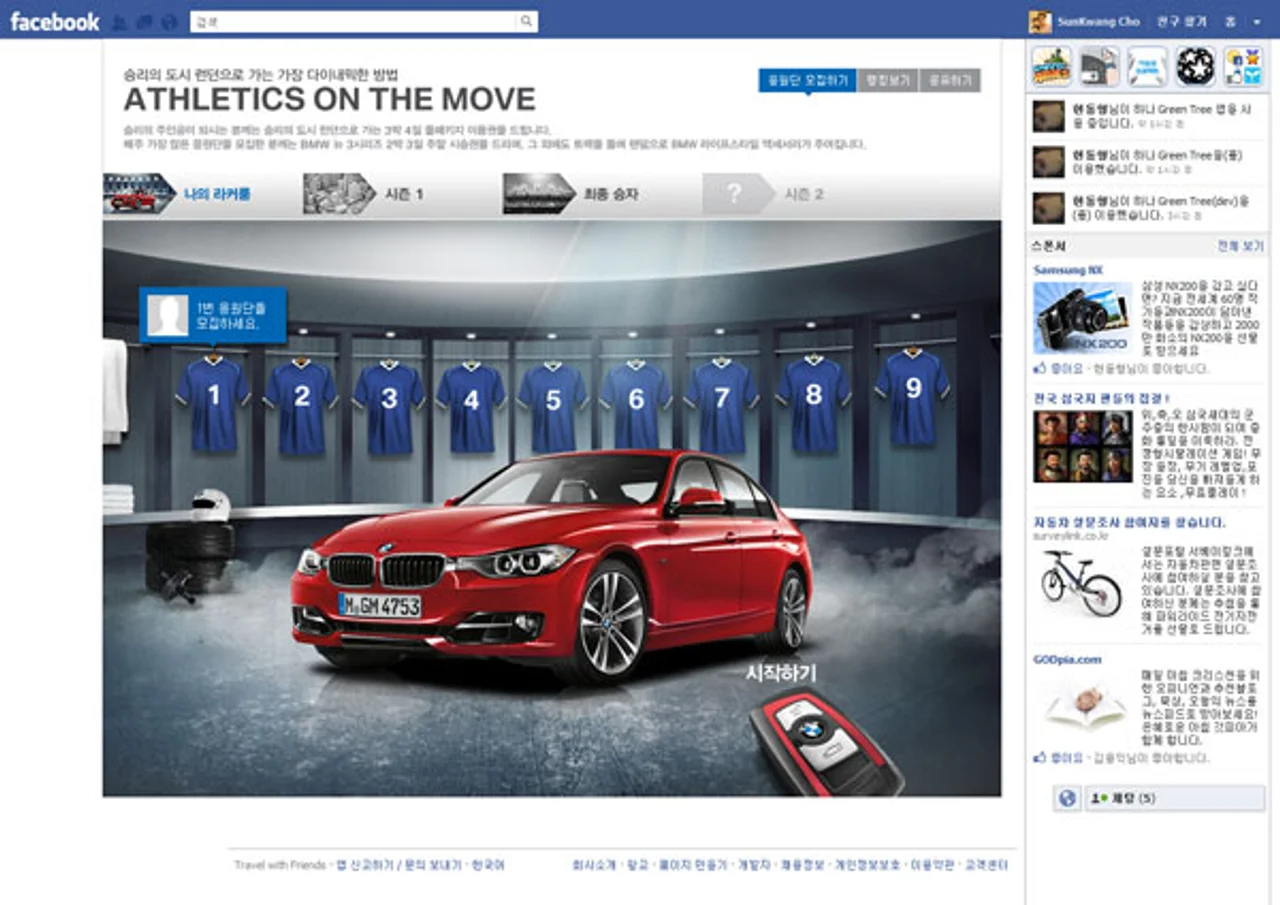Click the globe icon beside the chat bar
The width and height of the screenshot is (1280, 905).
point(1067,798)
